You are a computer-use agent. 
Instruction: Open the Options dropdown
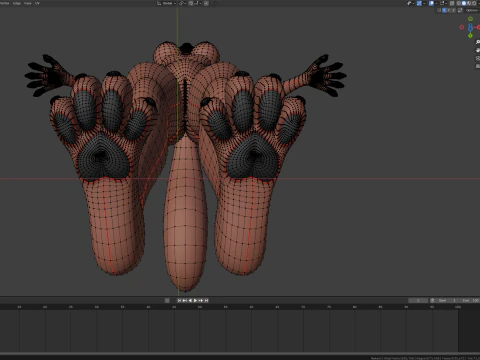(x=472, y=10)
